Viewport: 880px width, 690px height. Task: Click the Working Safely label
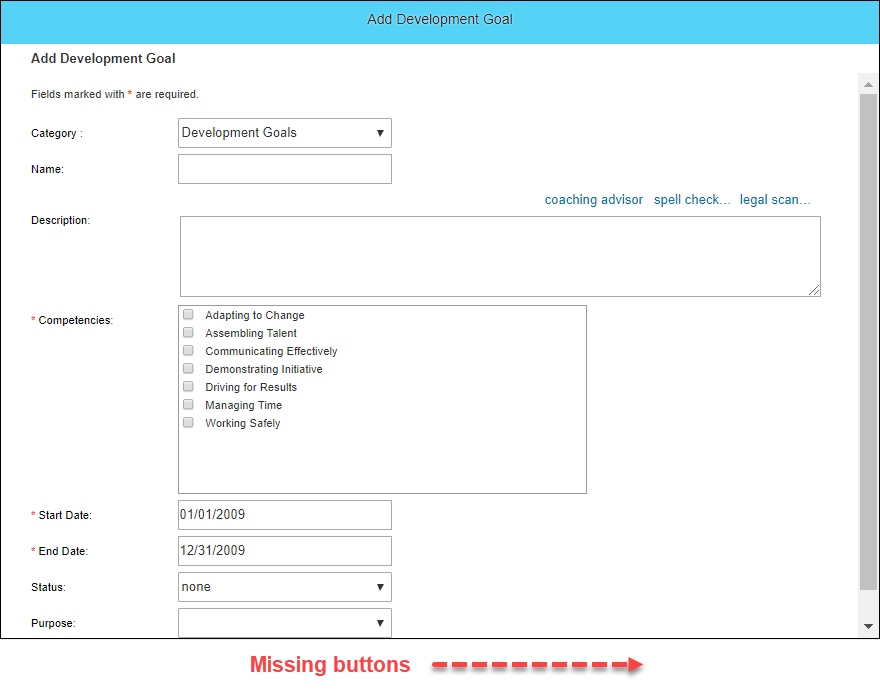(242, 423)
